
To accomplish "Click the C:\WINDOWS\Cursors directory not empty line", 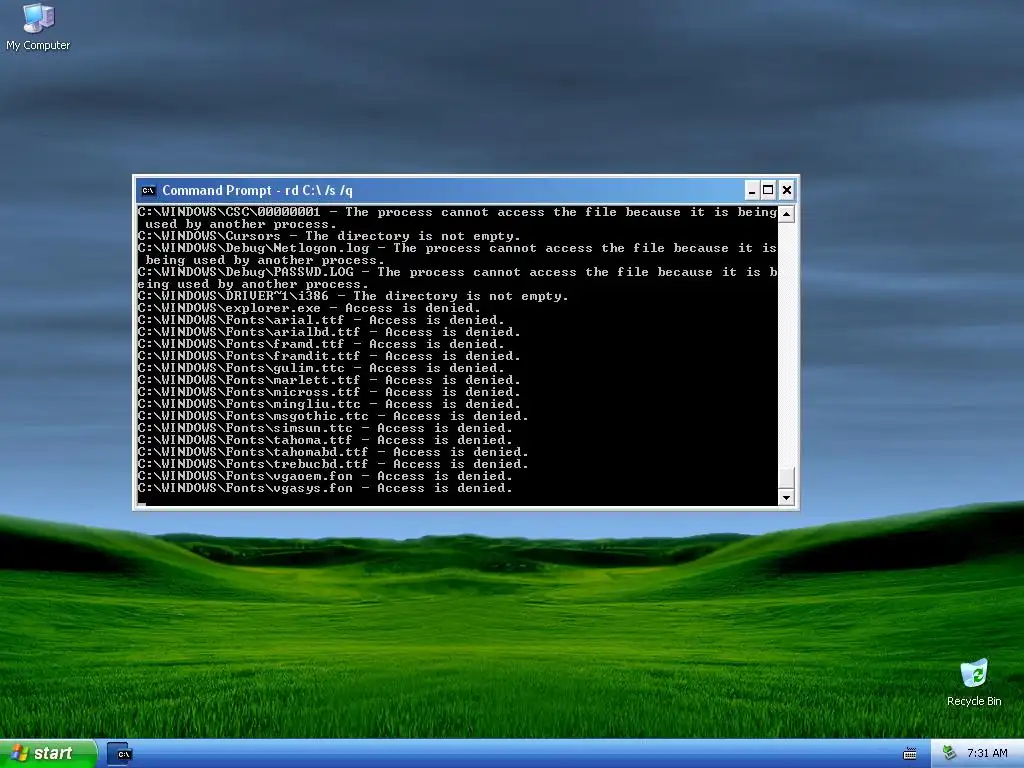I will tap(329, 236).
